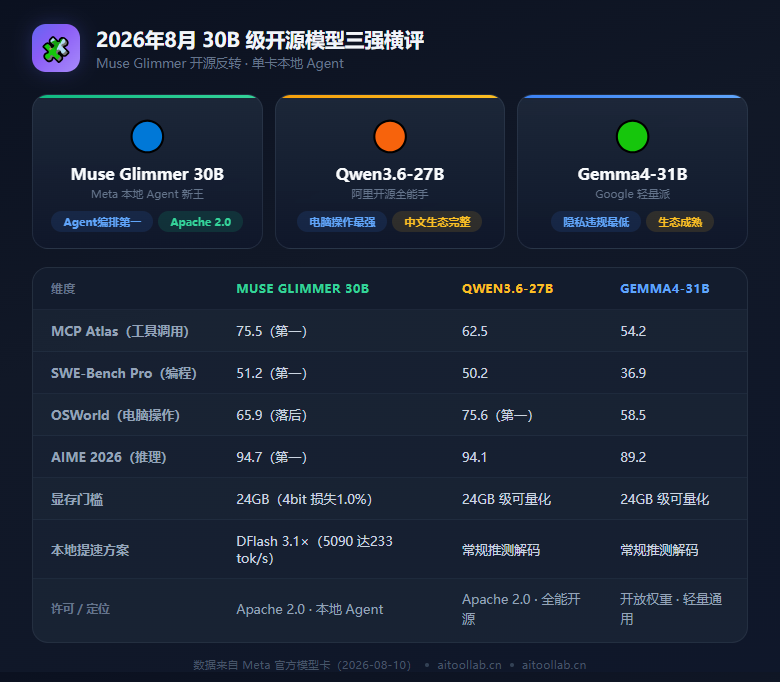Click 'GEMMA4-31B' blue column header
Screen dimensions: 780x682
tap(665, 289)
